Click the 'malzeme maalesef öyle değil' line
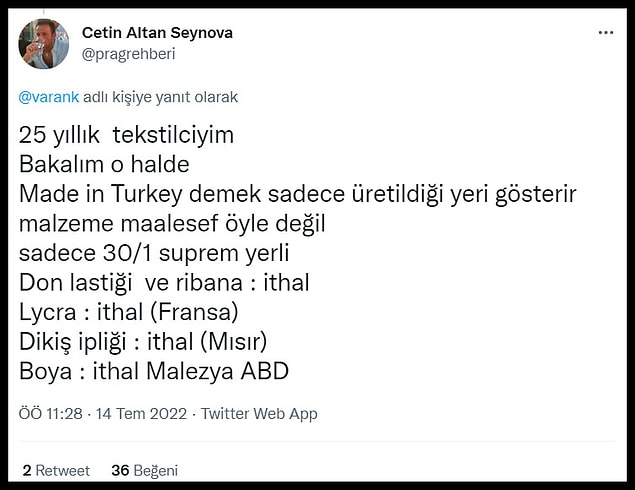 click(172, 224)
